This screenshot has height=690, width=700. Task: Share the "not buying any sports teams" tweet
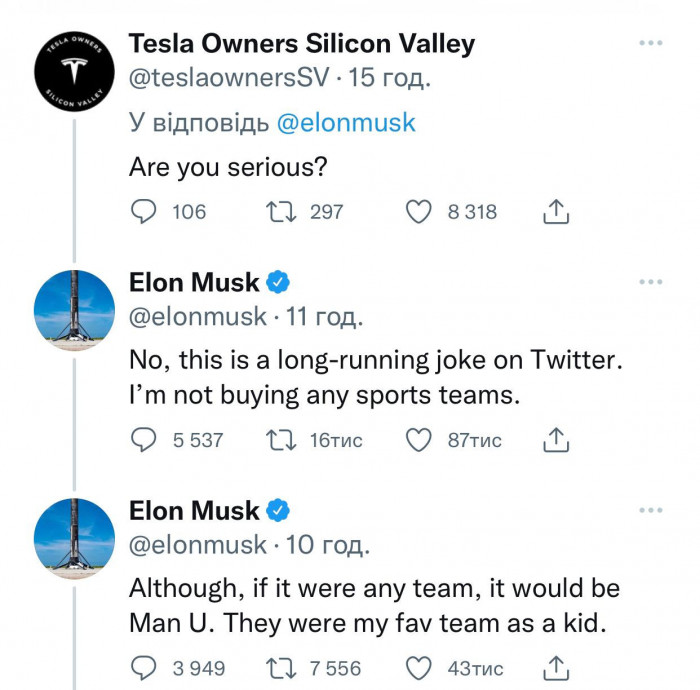pyautogui.click(x=556, y=440)
